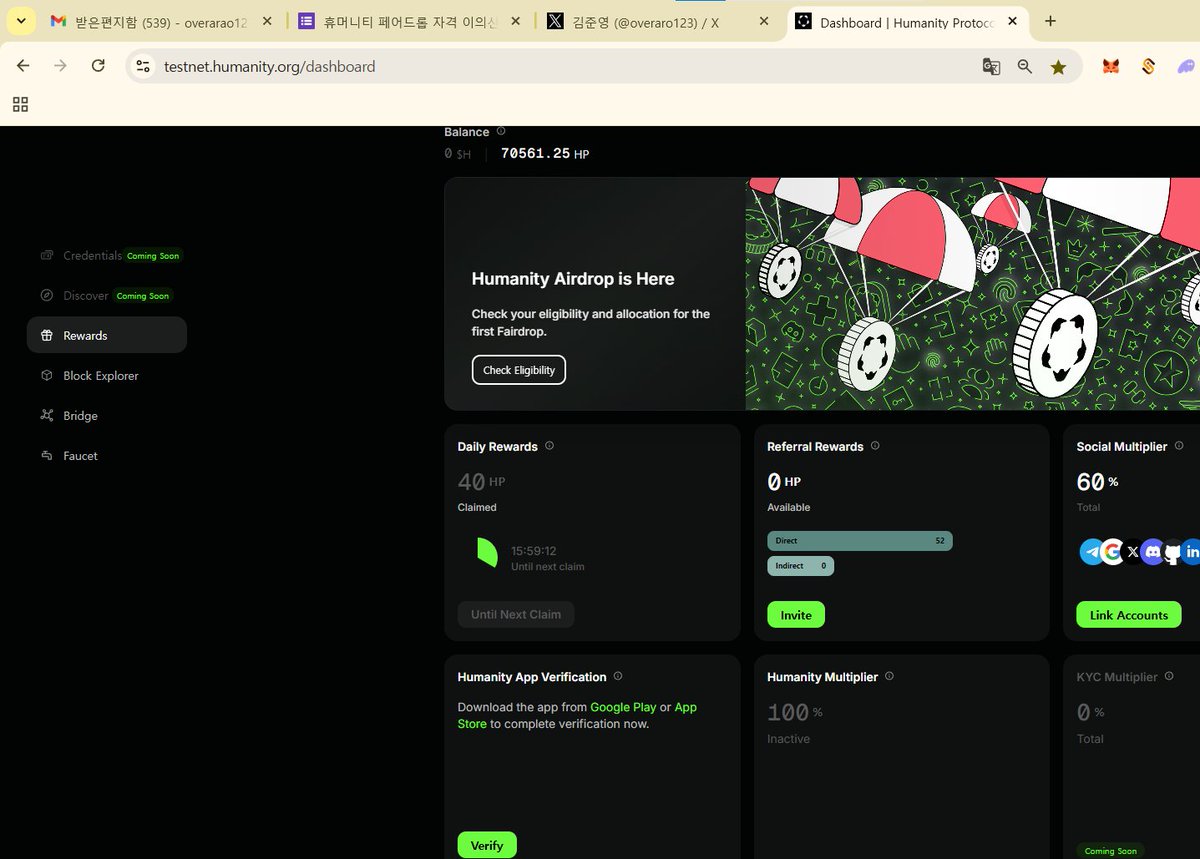View site information icon in address bar
This screenshot has height=859, width=1200.
click(143, 67)
